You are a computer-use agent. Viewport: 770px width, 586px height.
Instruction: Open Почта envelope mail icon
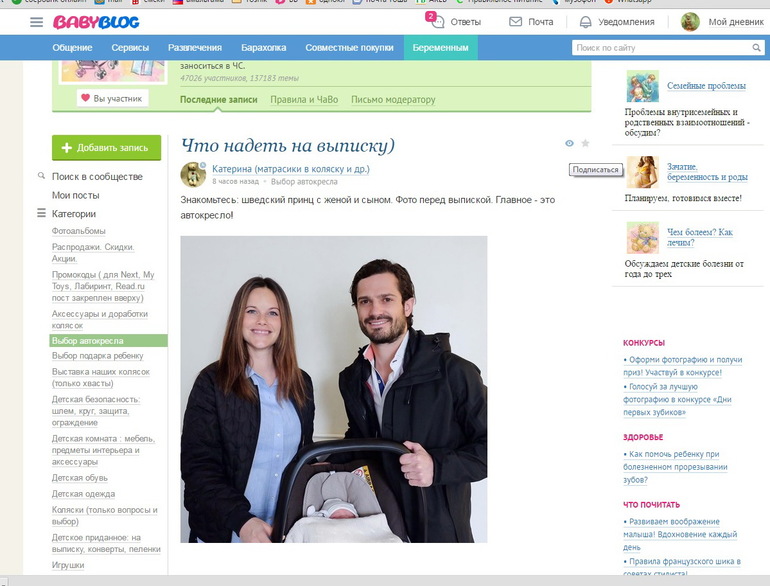[x=515, y=22]
